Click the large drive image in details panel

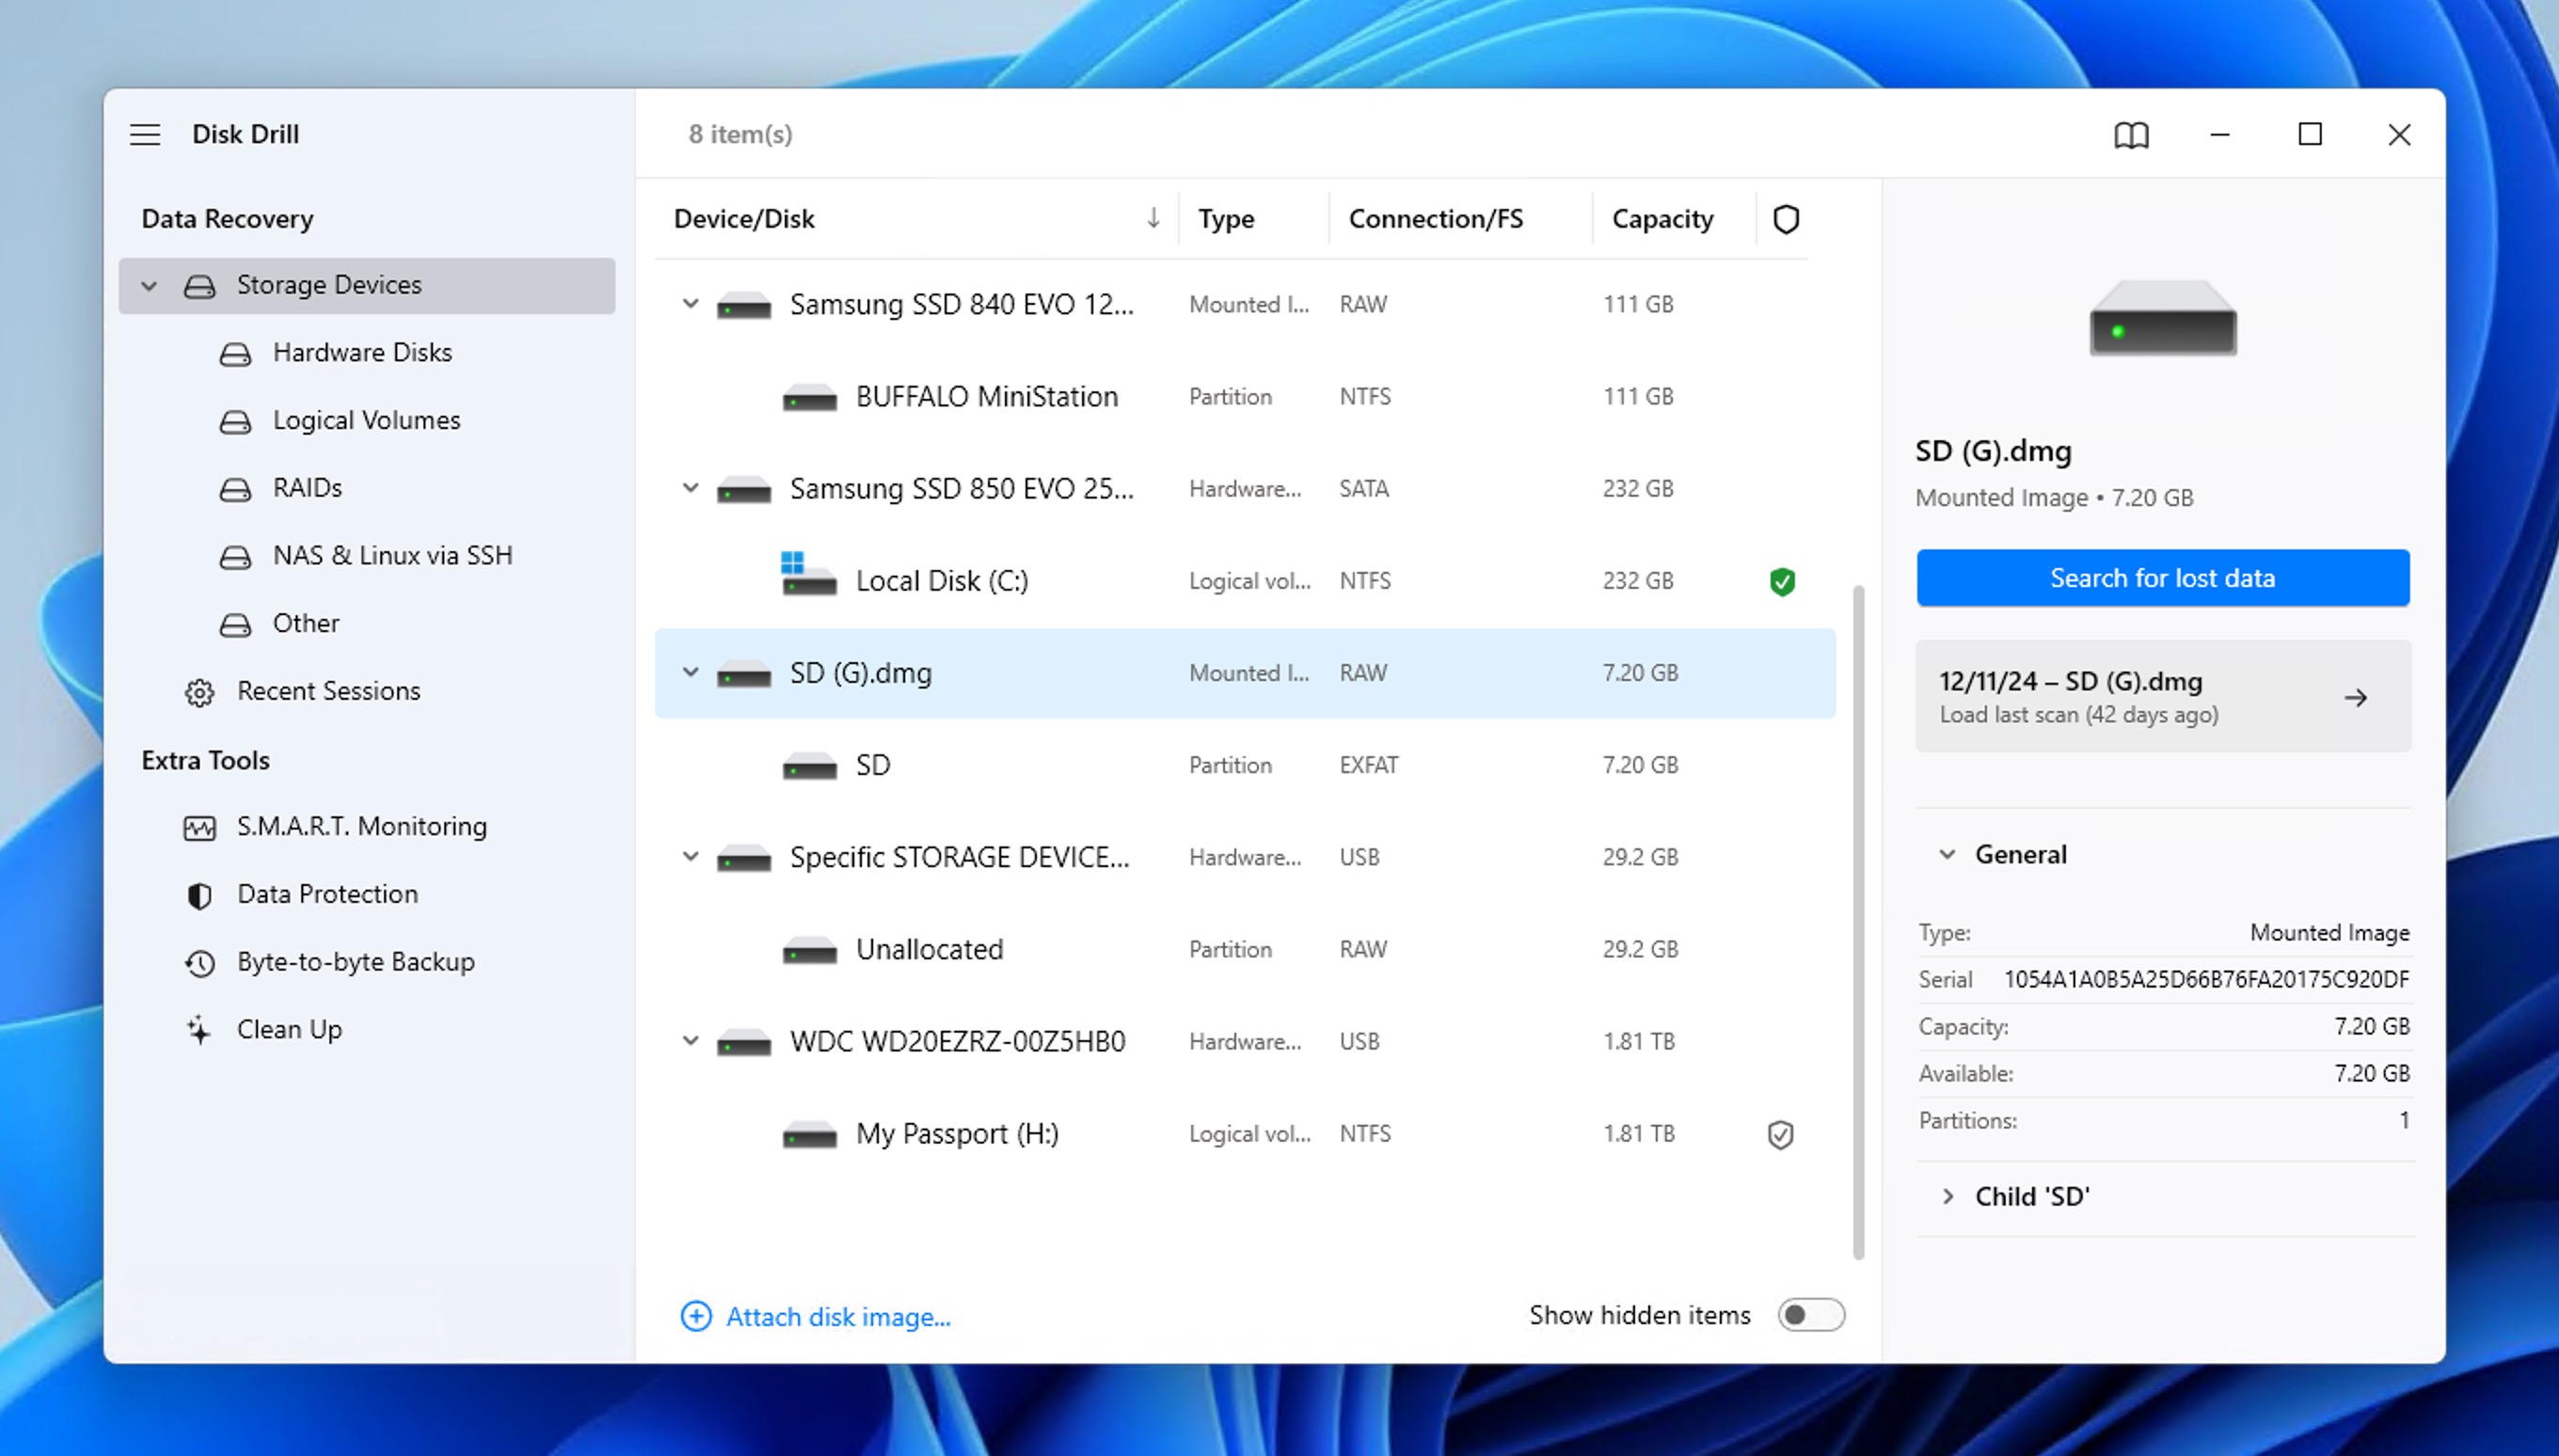tap(2162, 318)
